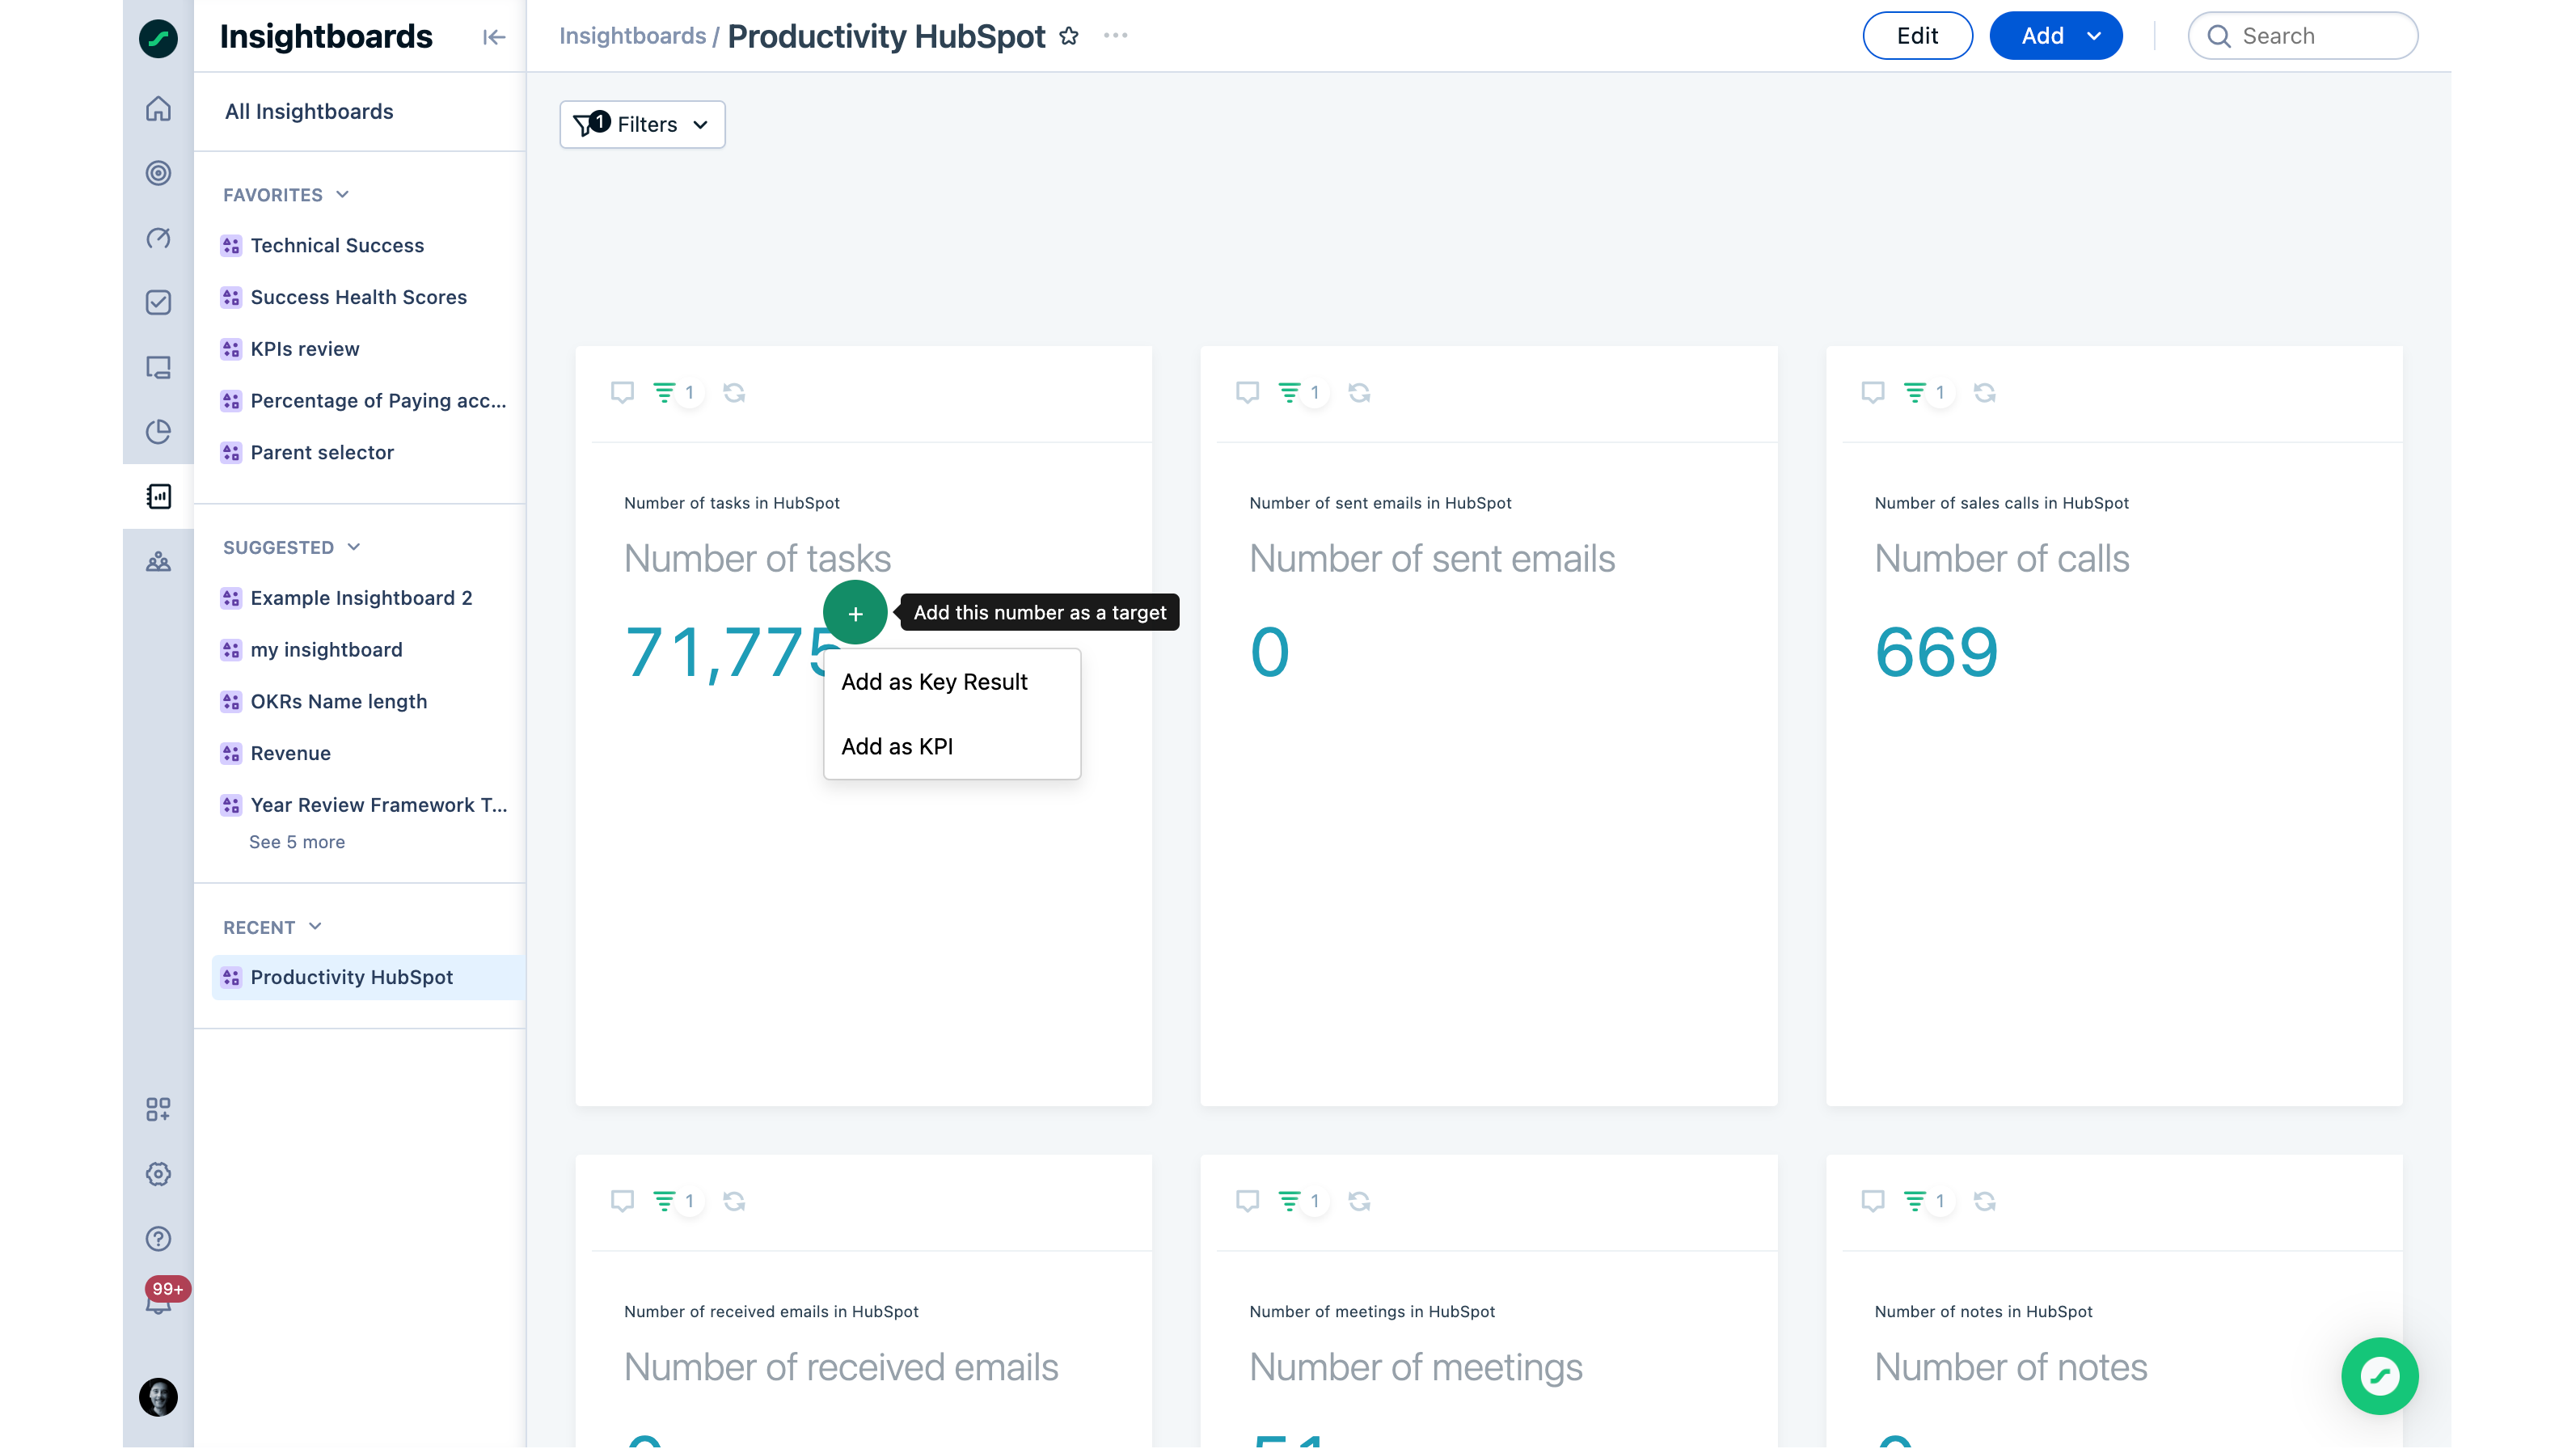
Task: Choose Add as KPI
Action: 897,746
